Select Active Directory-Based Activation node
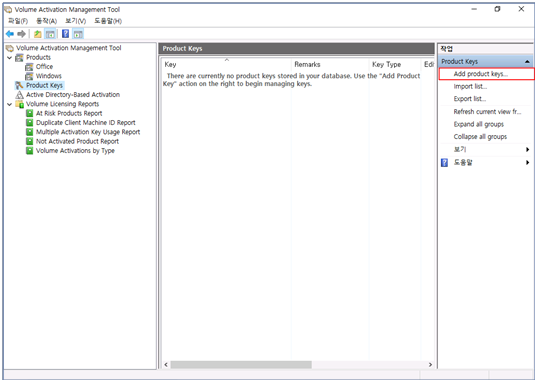This screenshot has height=383, width=538. tap(73, 95)
